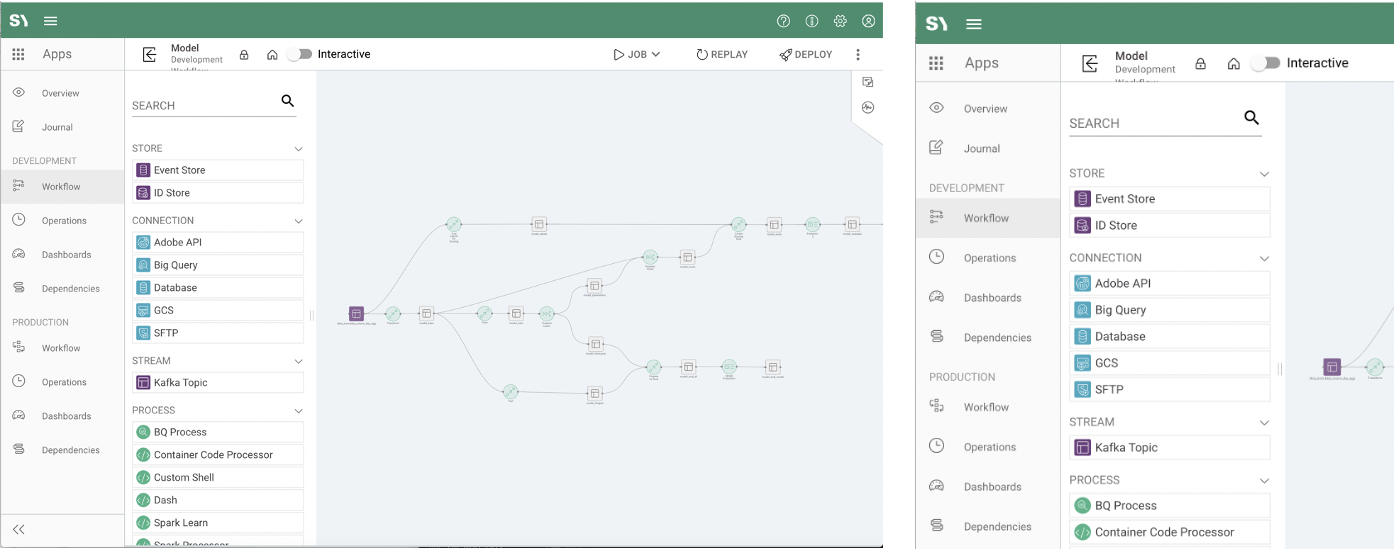Open settings gear in the green header
1396x552 pixels.
[x=840, y=21]
